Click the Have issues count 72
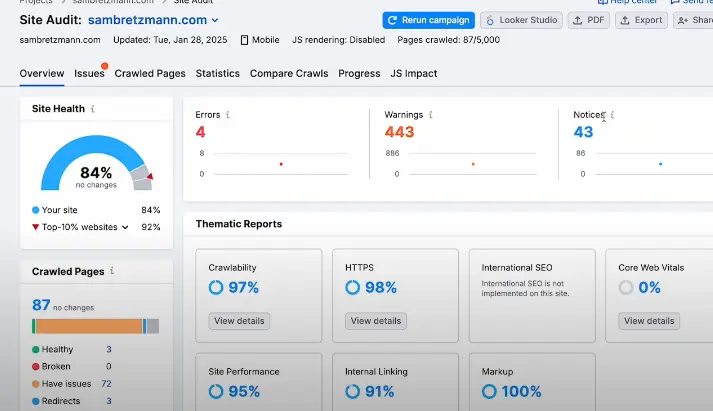Image resolution: width=713 pixels, height=411 pixels. [106, 384]
